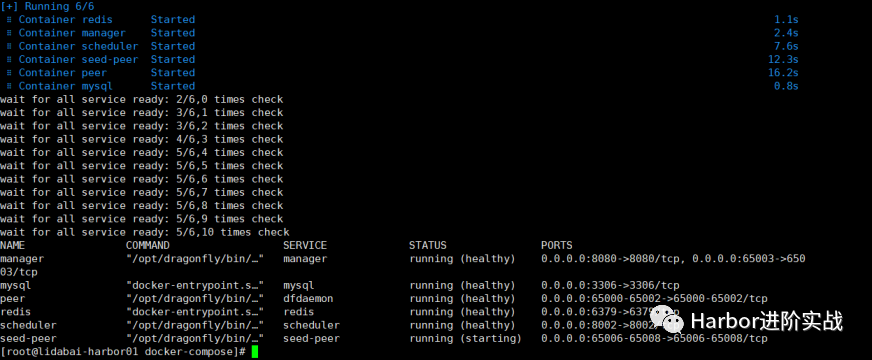The image size is (872, 360).
Task: Click the COMMAND column header
Action: [148, 245]
